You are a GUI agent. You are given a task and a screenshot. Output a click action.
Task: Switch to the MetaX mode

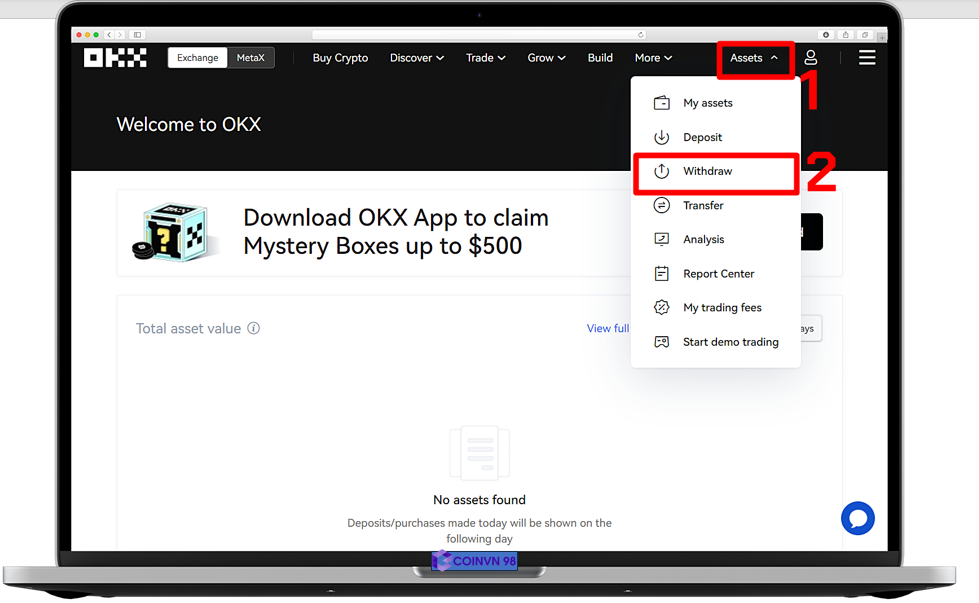[250, 58]
